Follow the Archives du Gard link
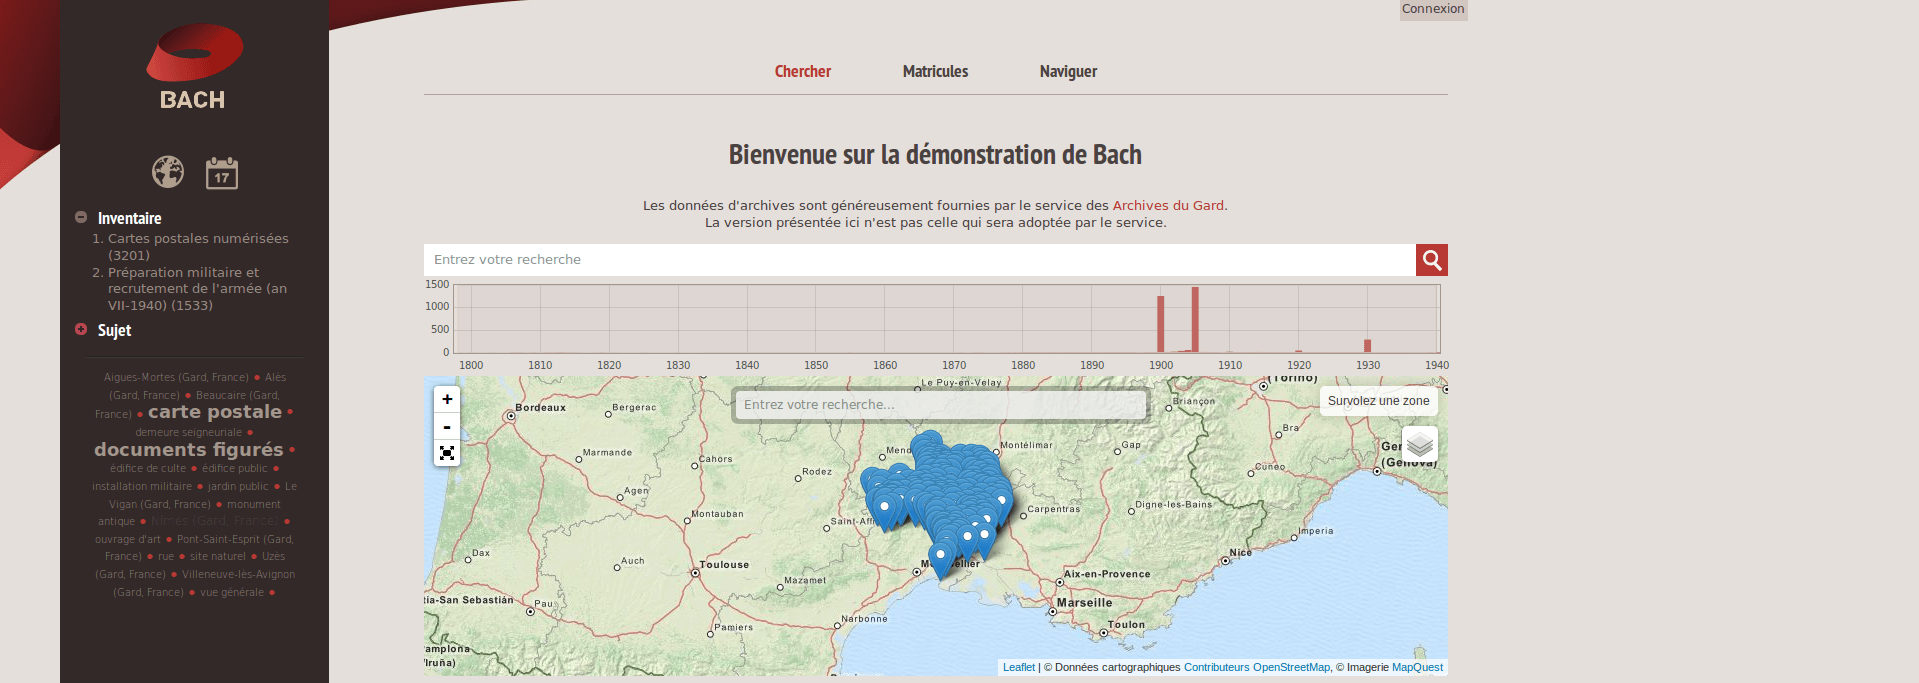The width and height of the screenshot is (1919, 683). (1168, 206)
